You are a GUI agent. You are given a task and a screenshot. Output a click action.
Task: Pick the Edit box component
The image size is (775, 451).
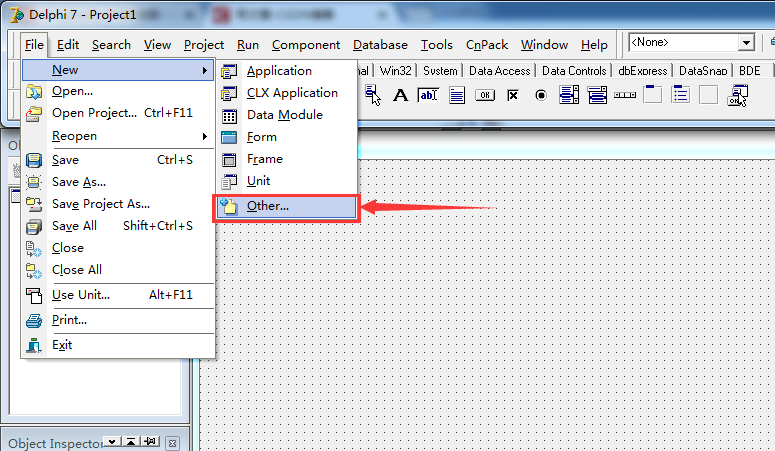(428, 95)
